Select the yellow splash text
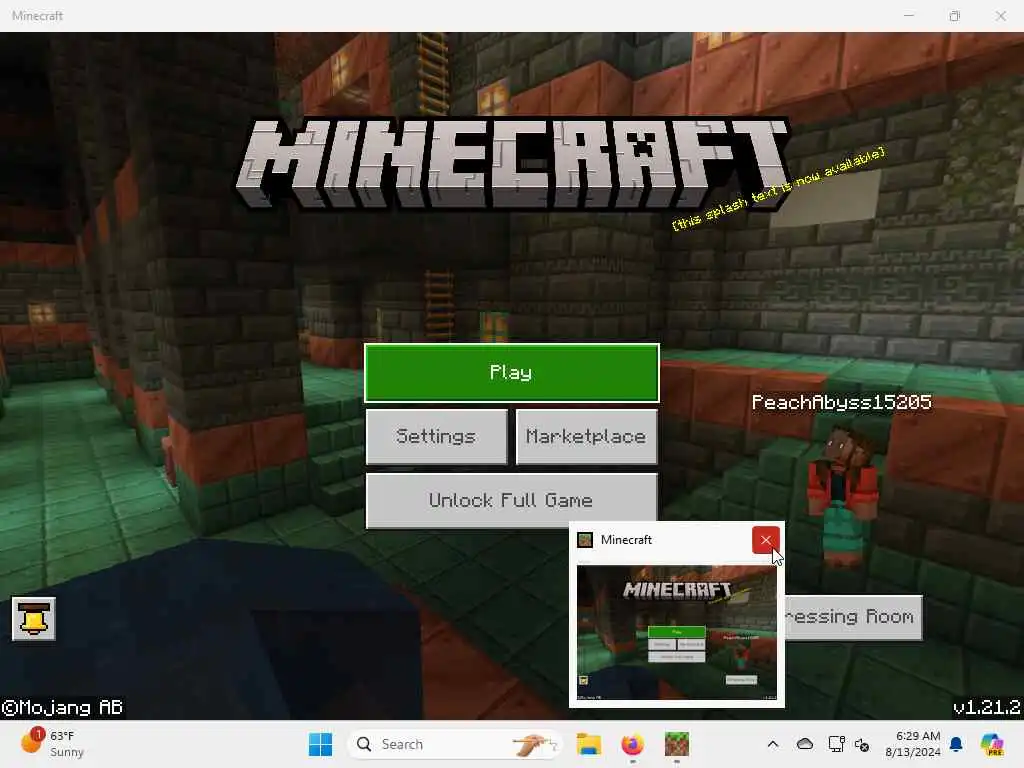 point(778,188)
